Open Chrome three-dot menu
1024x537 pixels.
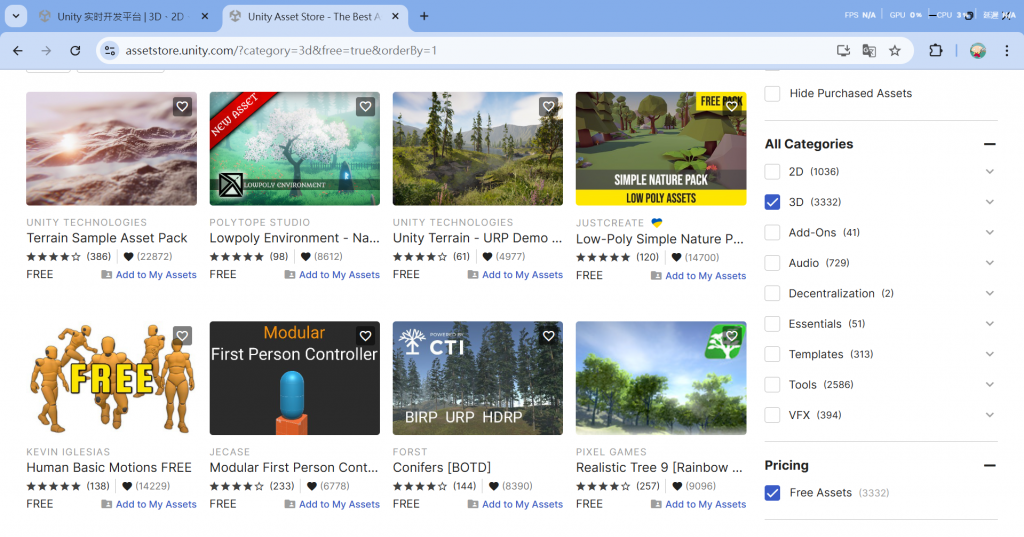coord(1006,50)
